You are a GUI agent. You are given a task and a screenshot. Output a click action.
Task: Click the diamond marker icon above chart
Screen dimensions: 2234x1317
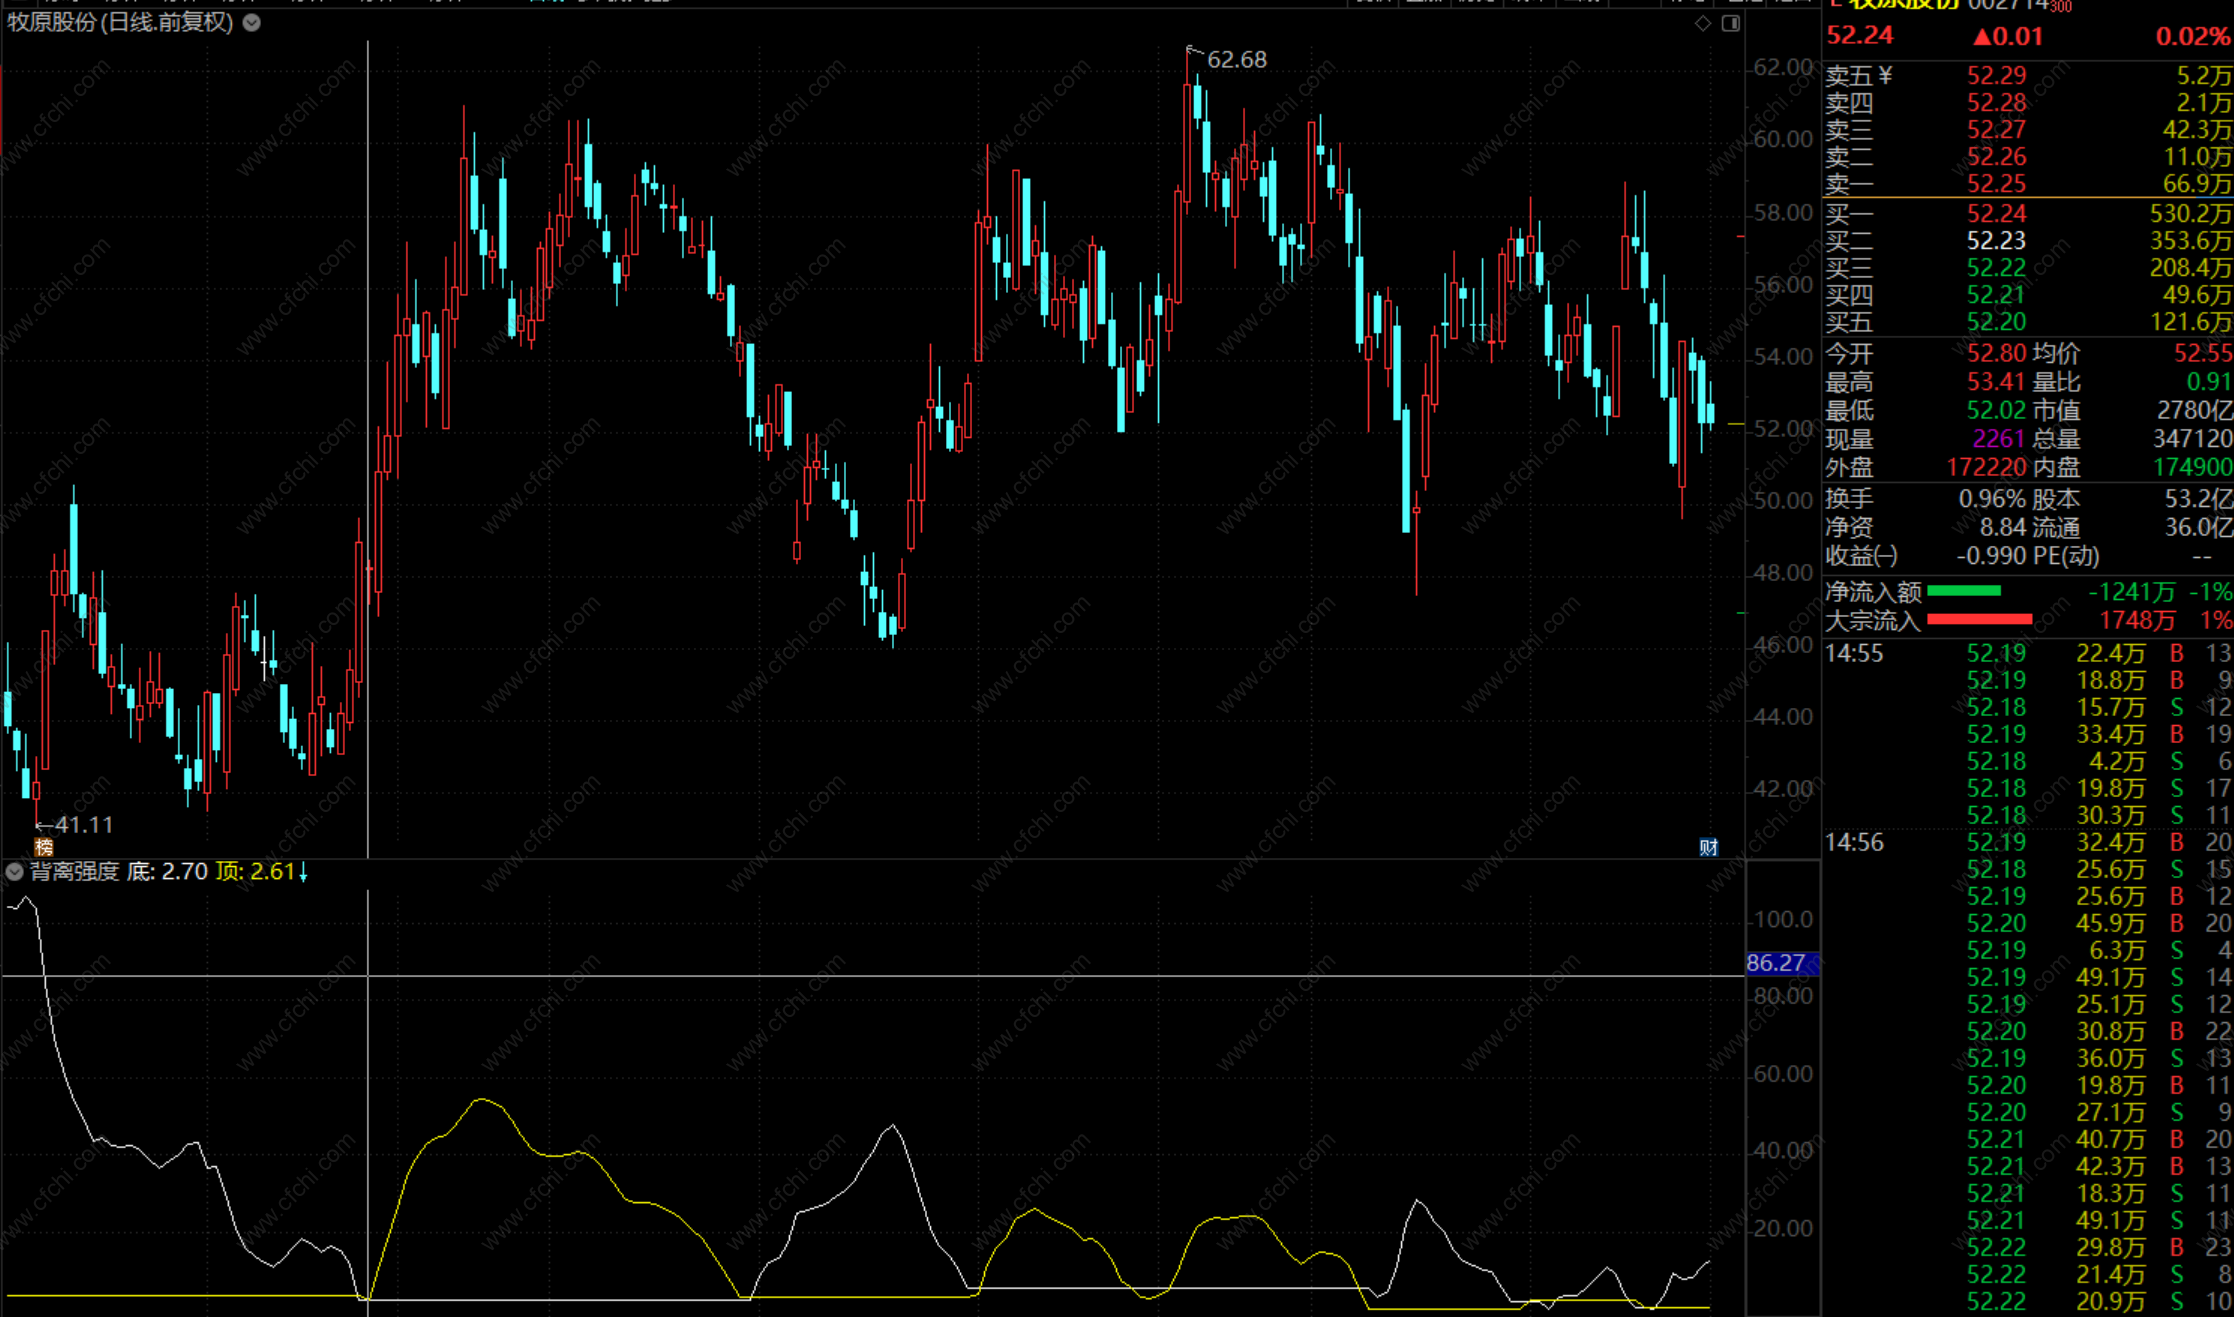click(1703, 23)
